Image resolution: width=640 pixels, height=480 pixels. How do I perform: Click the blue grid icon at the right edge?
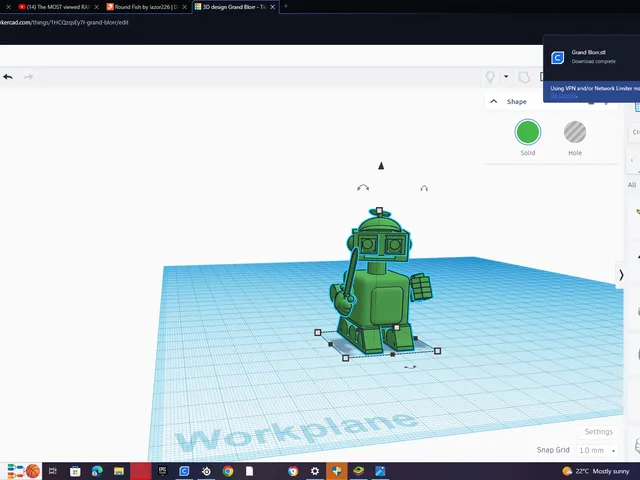pyautogui.click(x=637, y=107)
